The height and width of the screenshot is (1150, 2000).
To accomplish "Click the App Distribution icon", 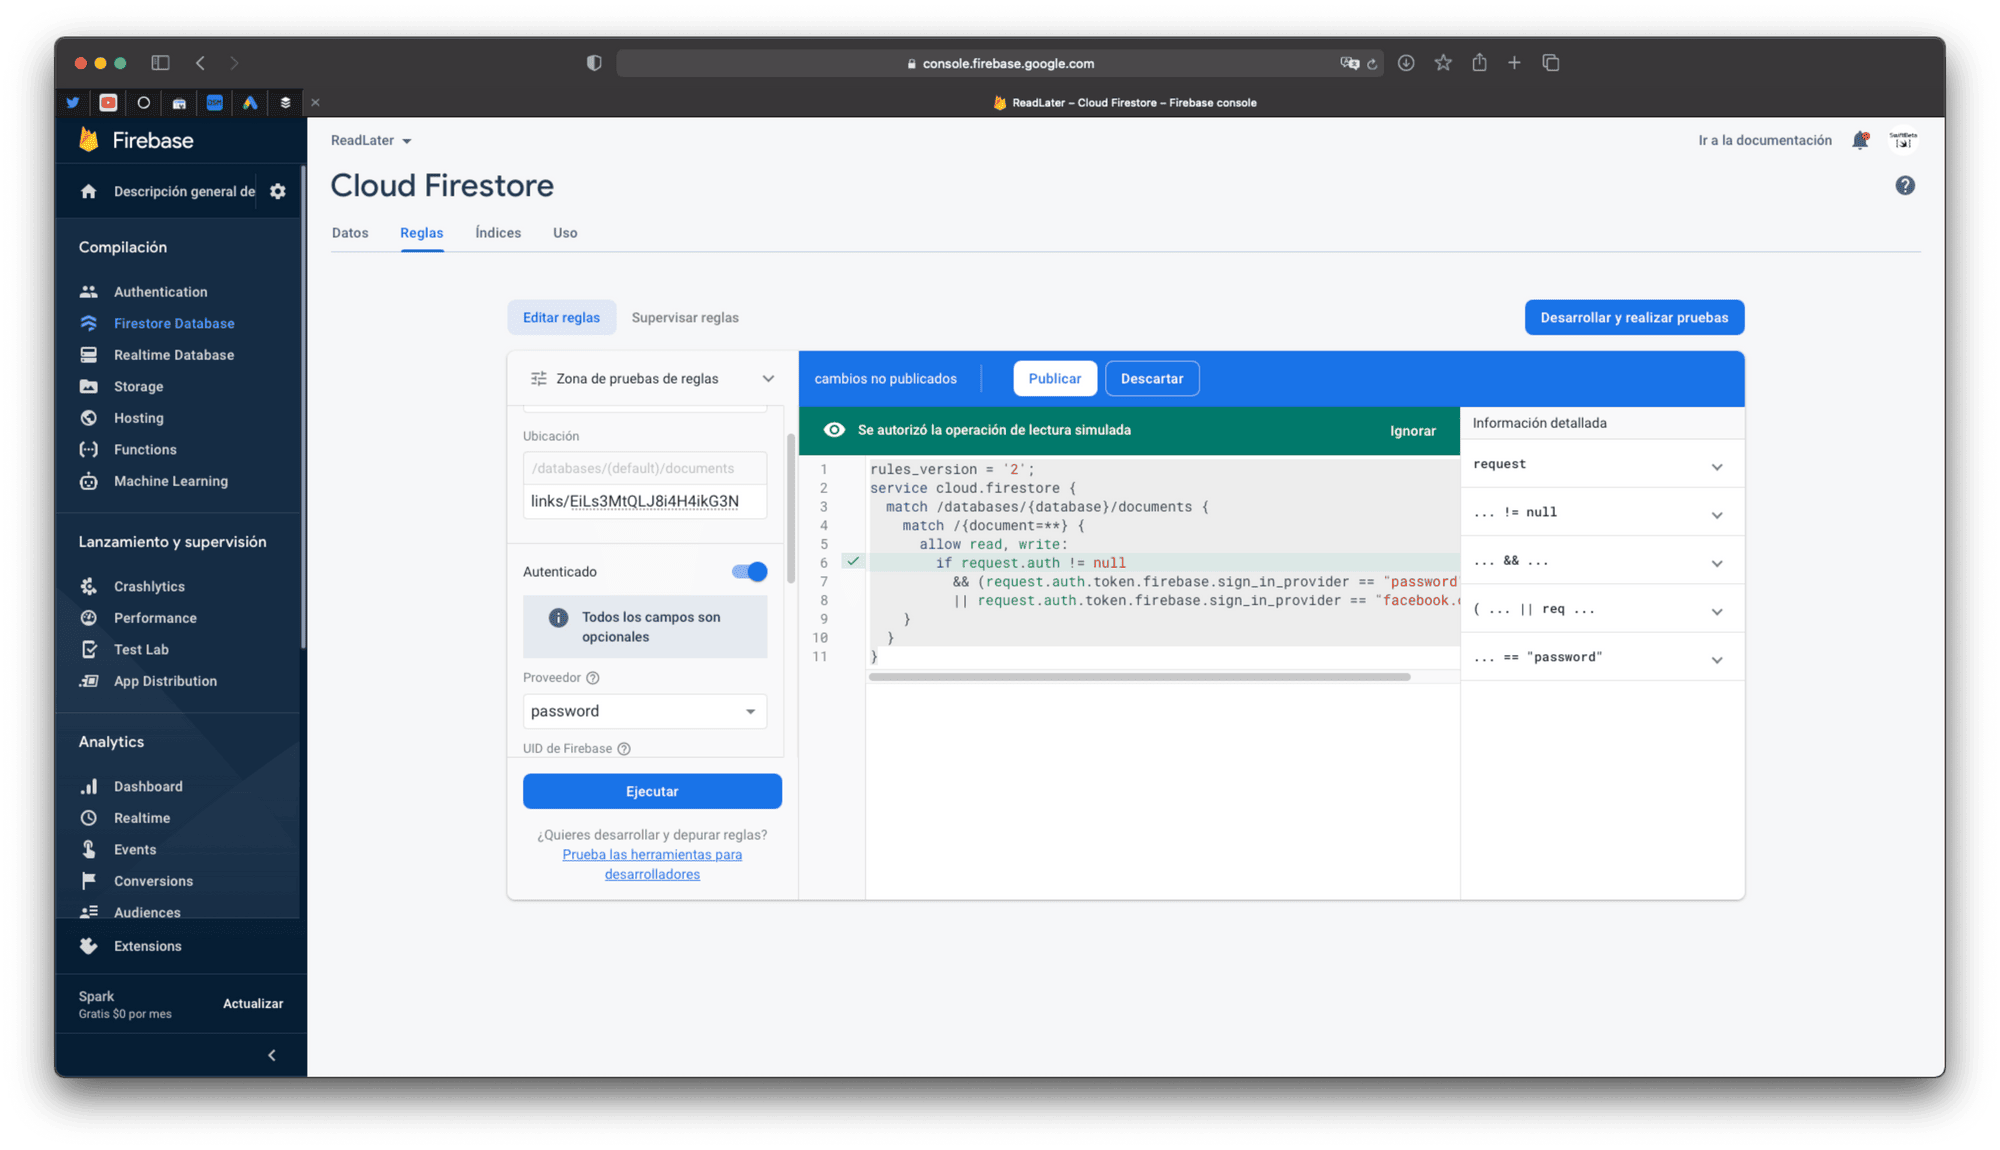I will [89, 681].
